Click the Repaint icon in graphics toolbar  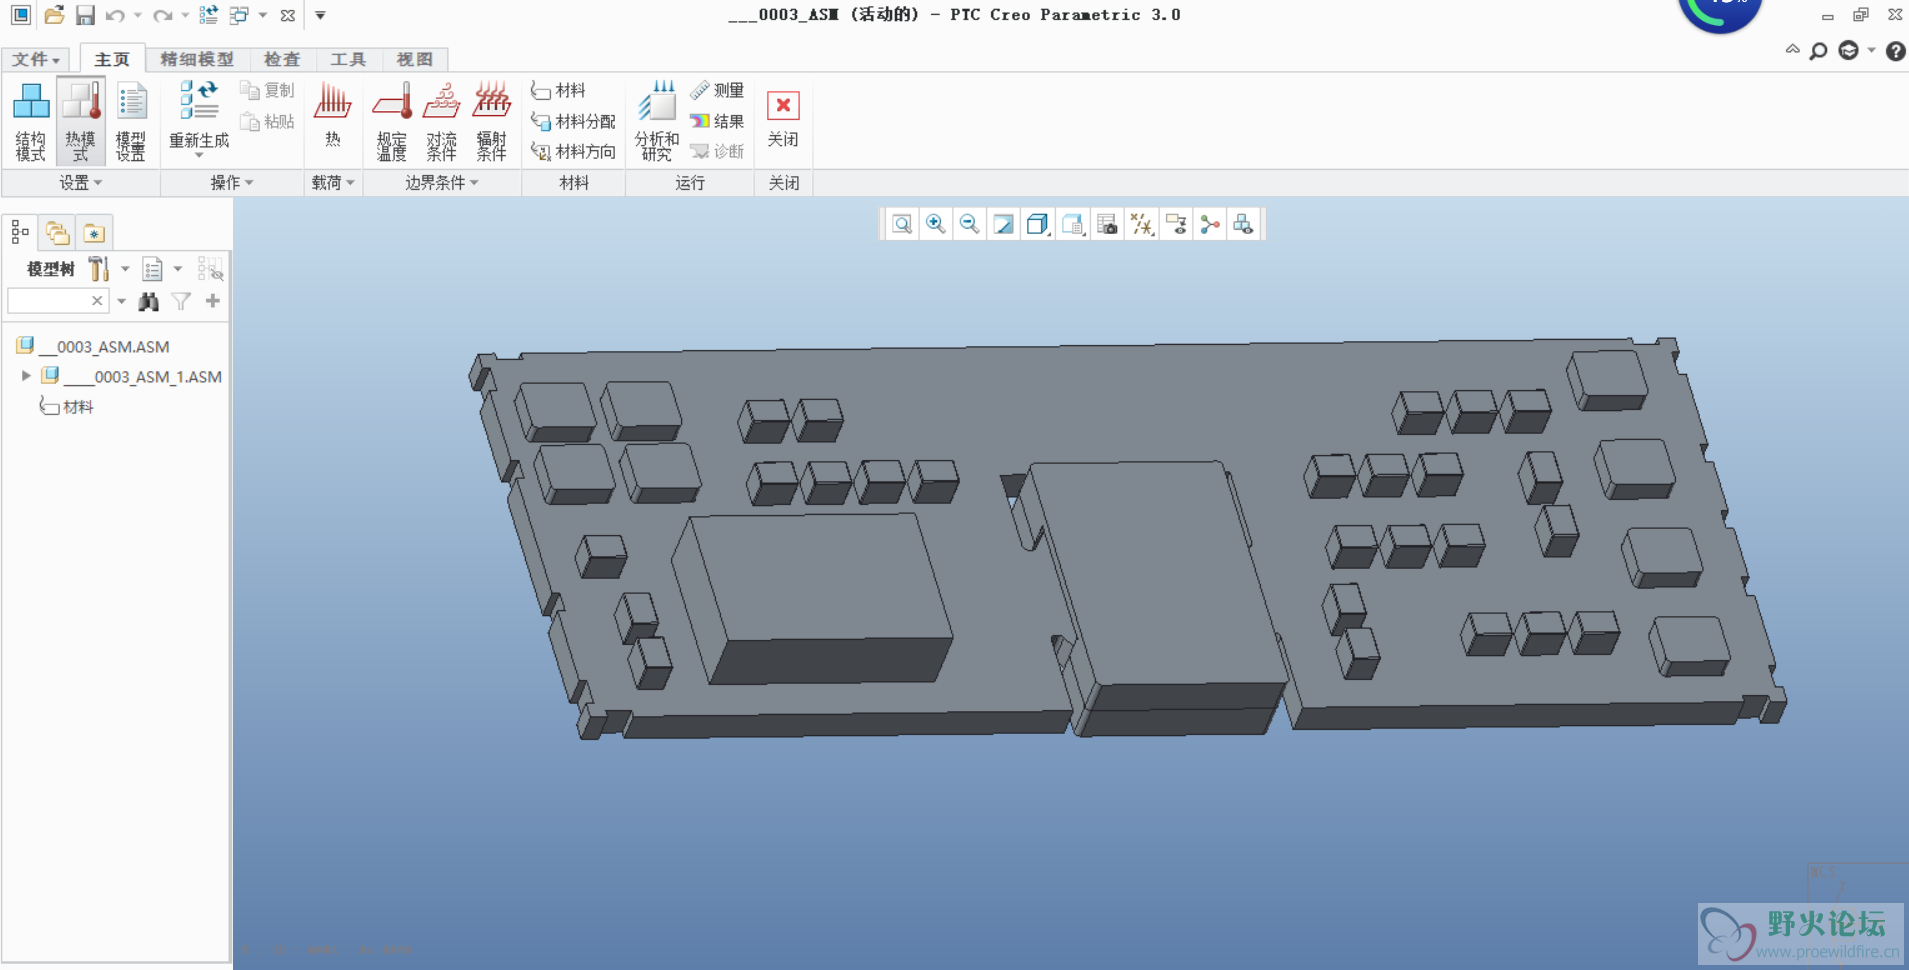pos(1003,224)
